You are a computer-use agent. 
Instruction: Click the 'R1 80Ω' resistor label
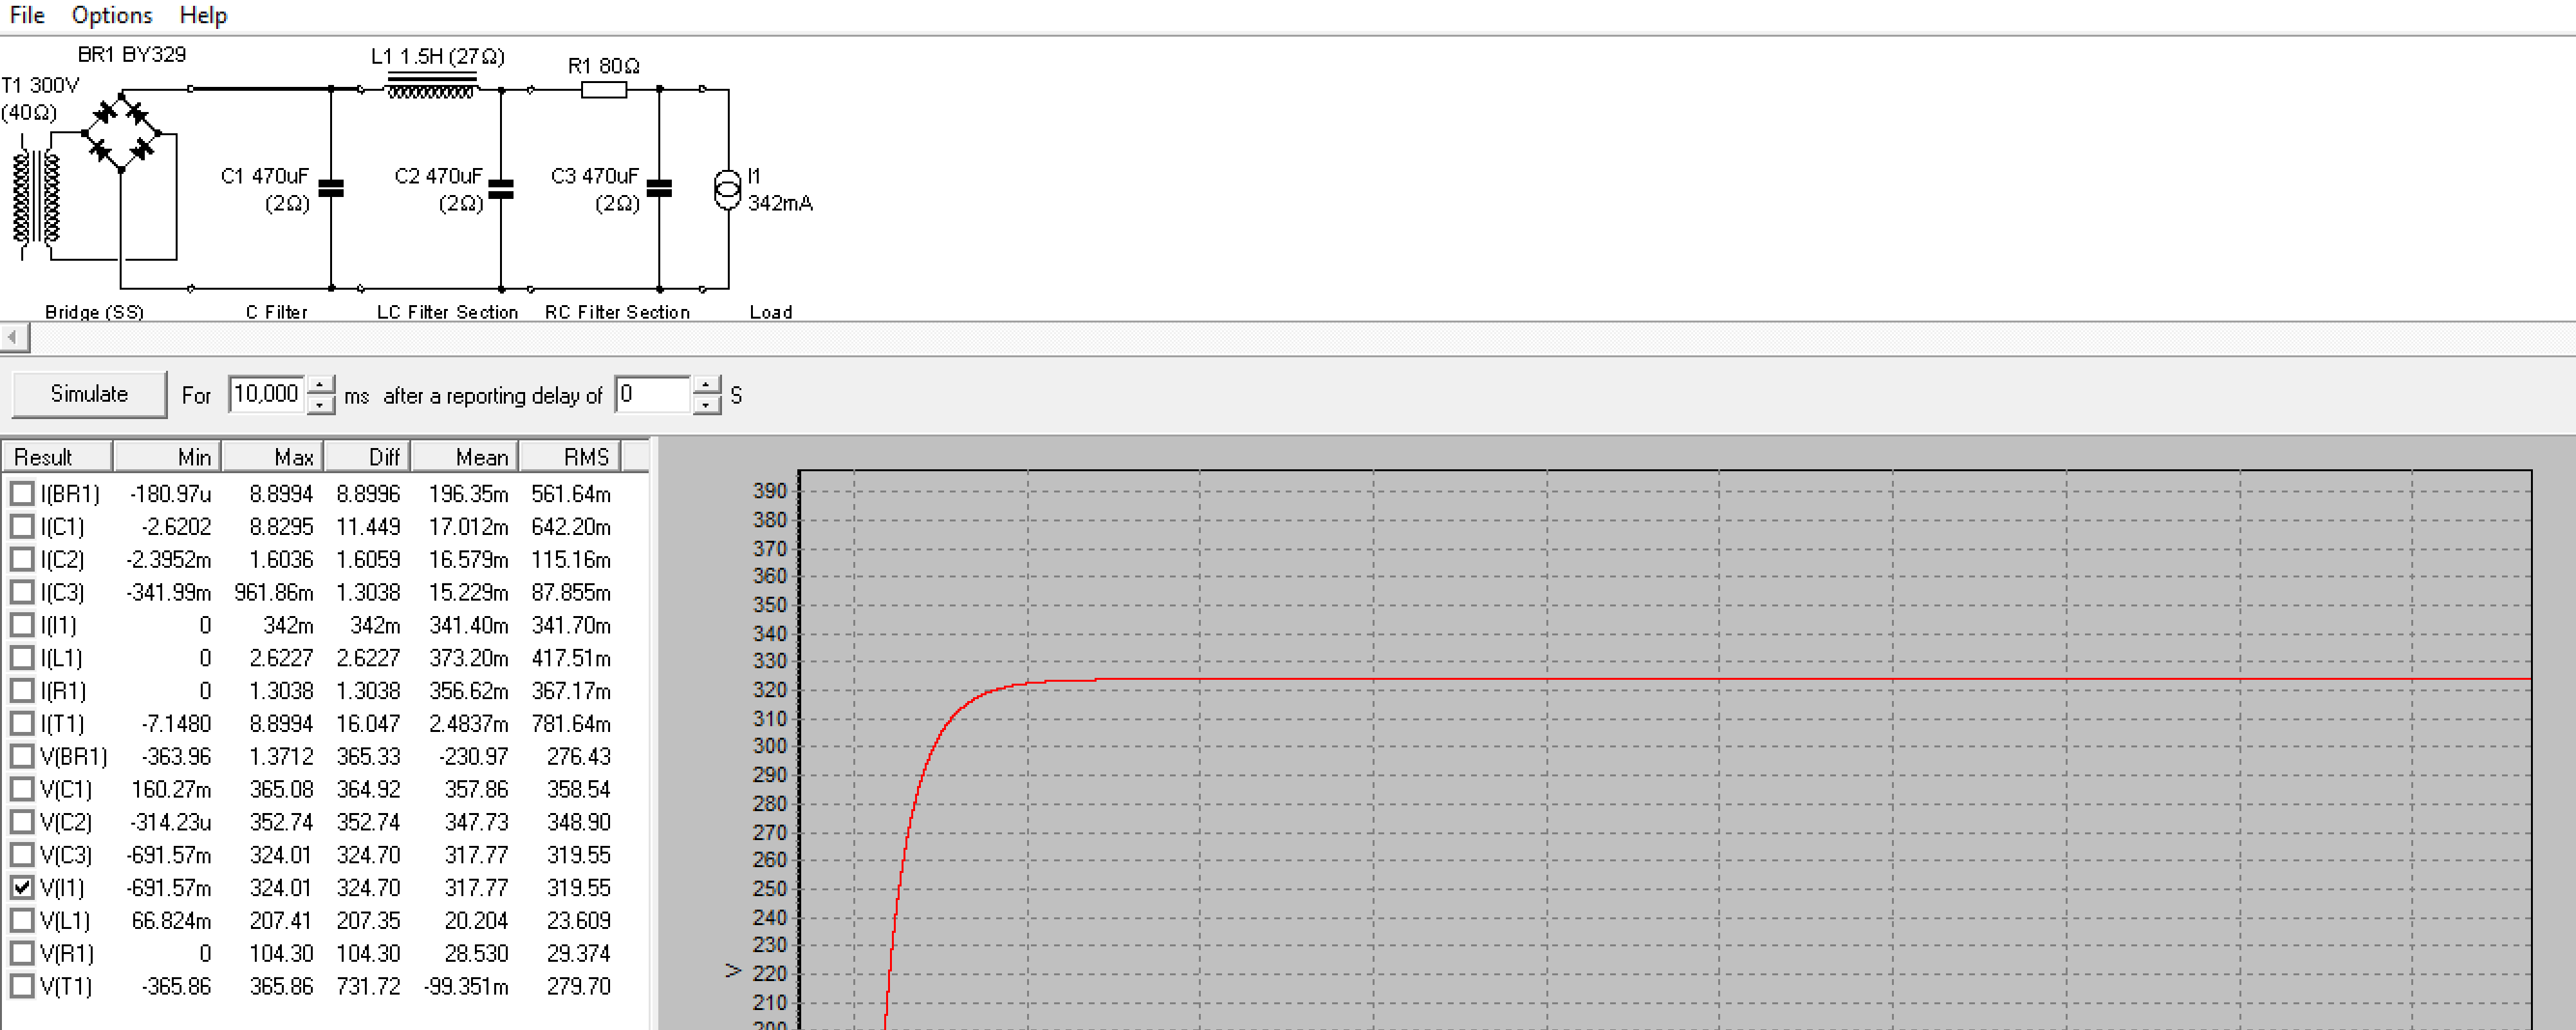click(604, 66)
